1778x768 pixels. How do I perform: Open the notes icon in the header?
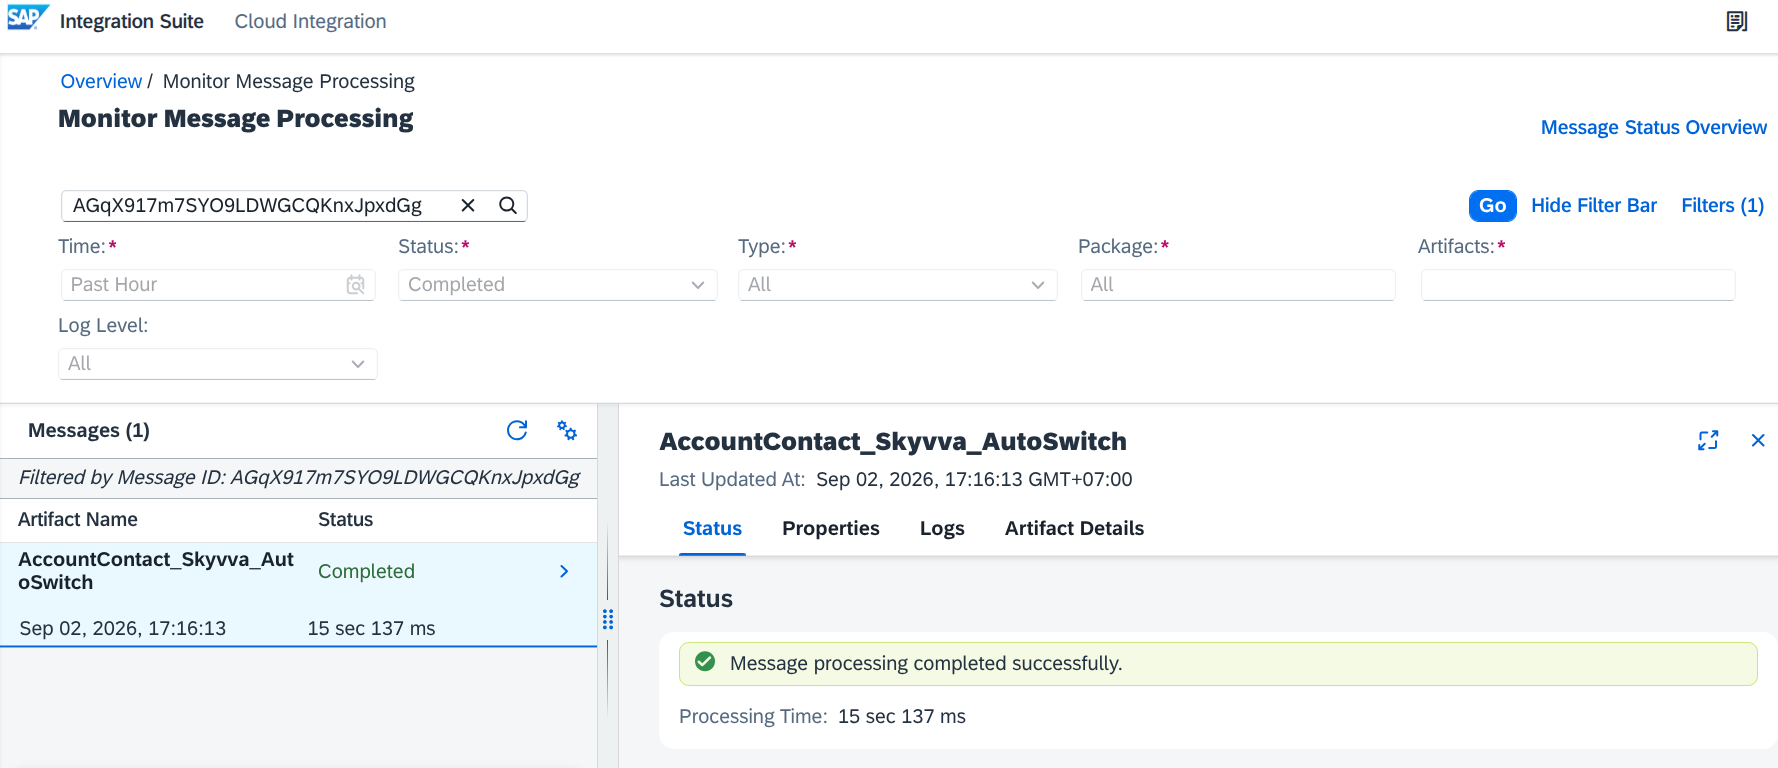pyautogui.click(x=1737, y=21)
